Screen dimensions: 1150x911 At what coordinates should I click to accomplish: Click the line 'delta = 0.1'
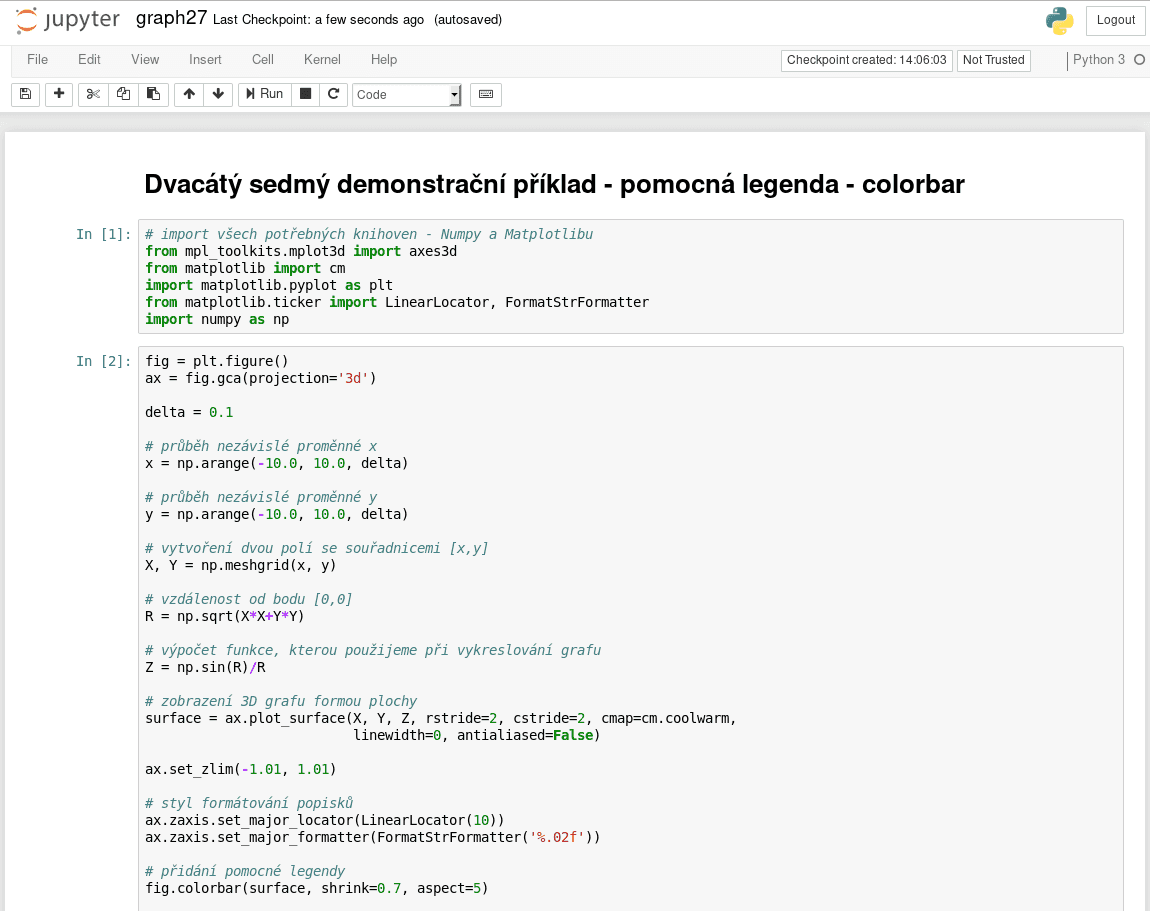[x=189, y=412]
